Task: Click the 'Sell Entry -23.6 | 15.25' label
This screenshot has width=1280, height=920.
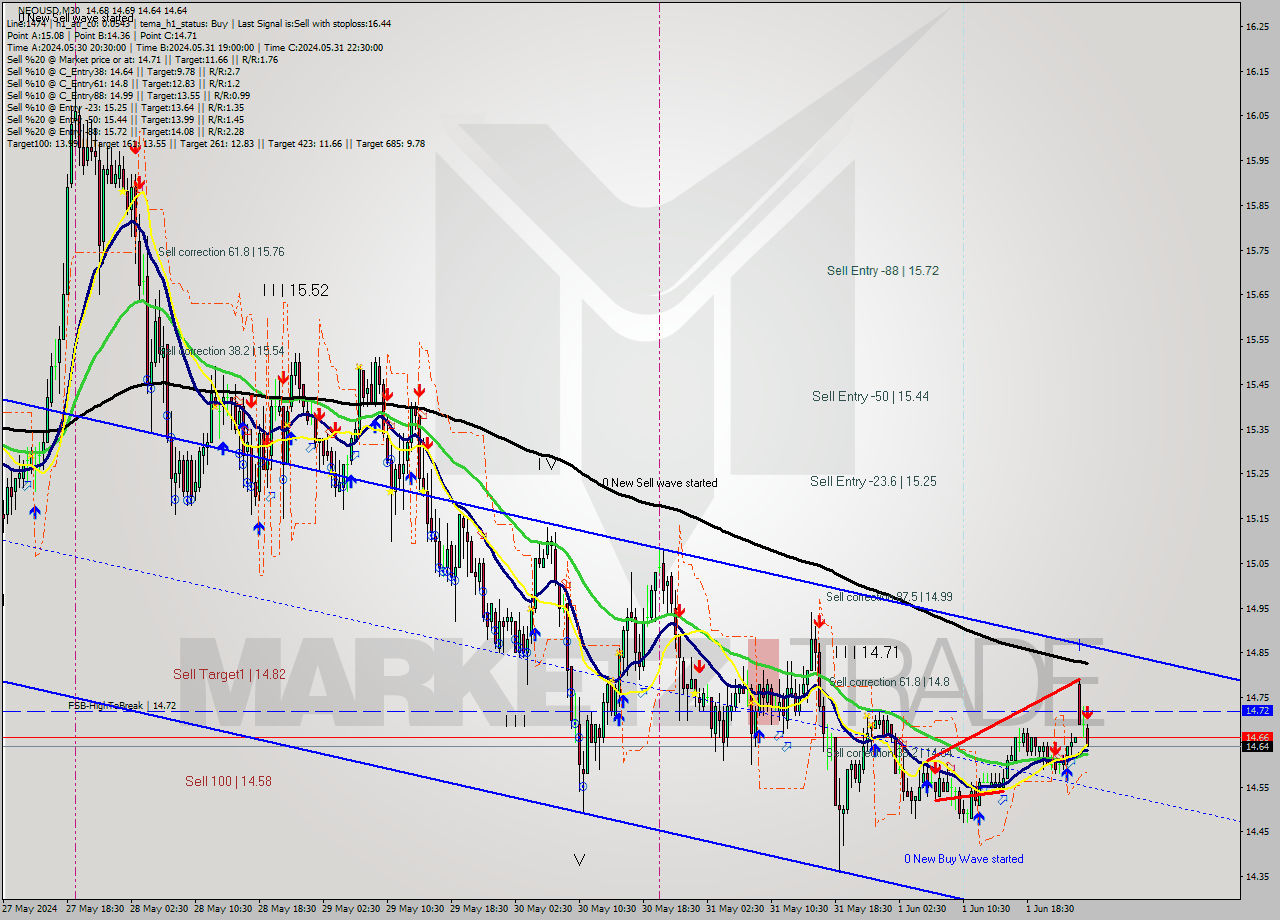Action: pyautogui.click(x=873, y=481)
